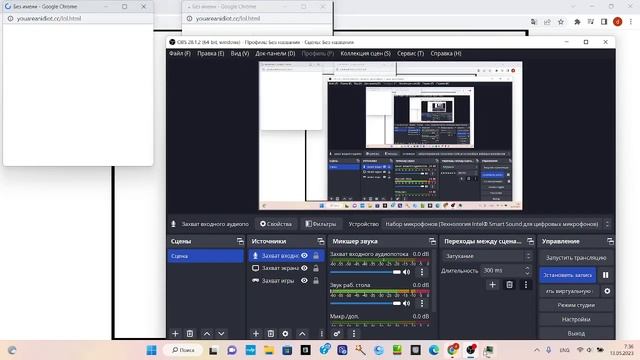Open Правка (E) menu
640x360 pixels.
point(211,53)
